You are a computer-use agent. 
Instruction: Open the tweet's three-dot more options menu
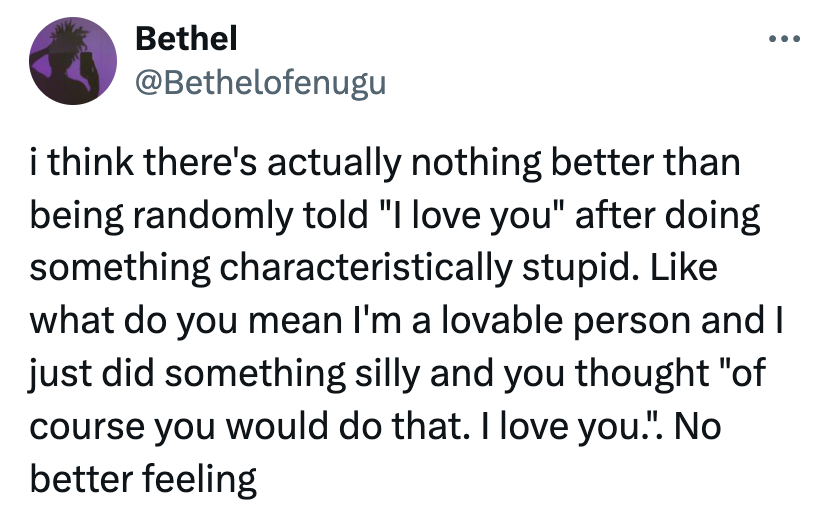tap(784, 41)
